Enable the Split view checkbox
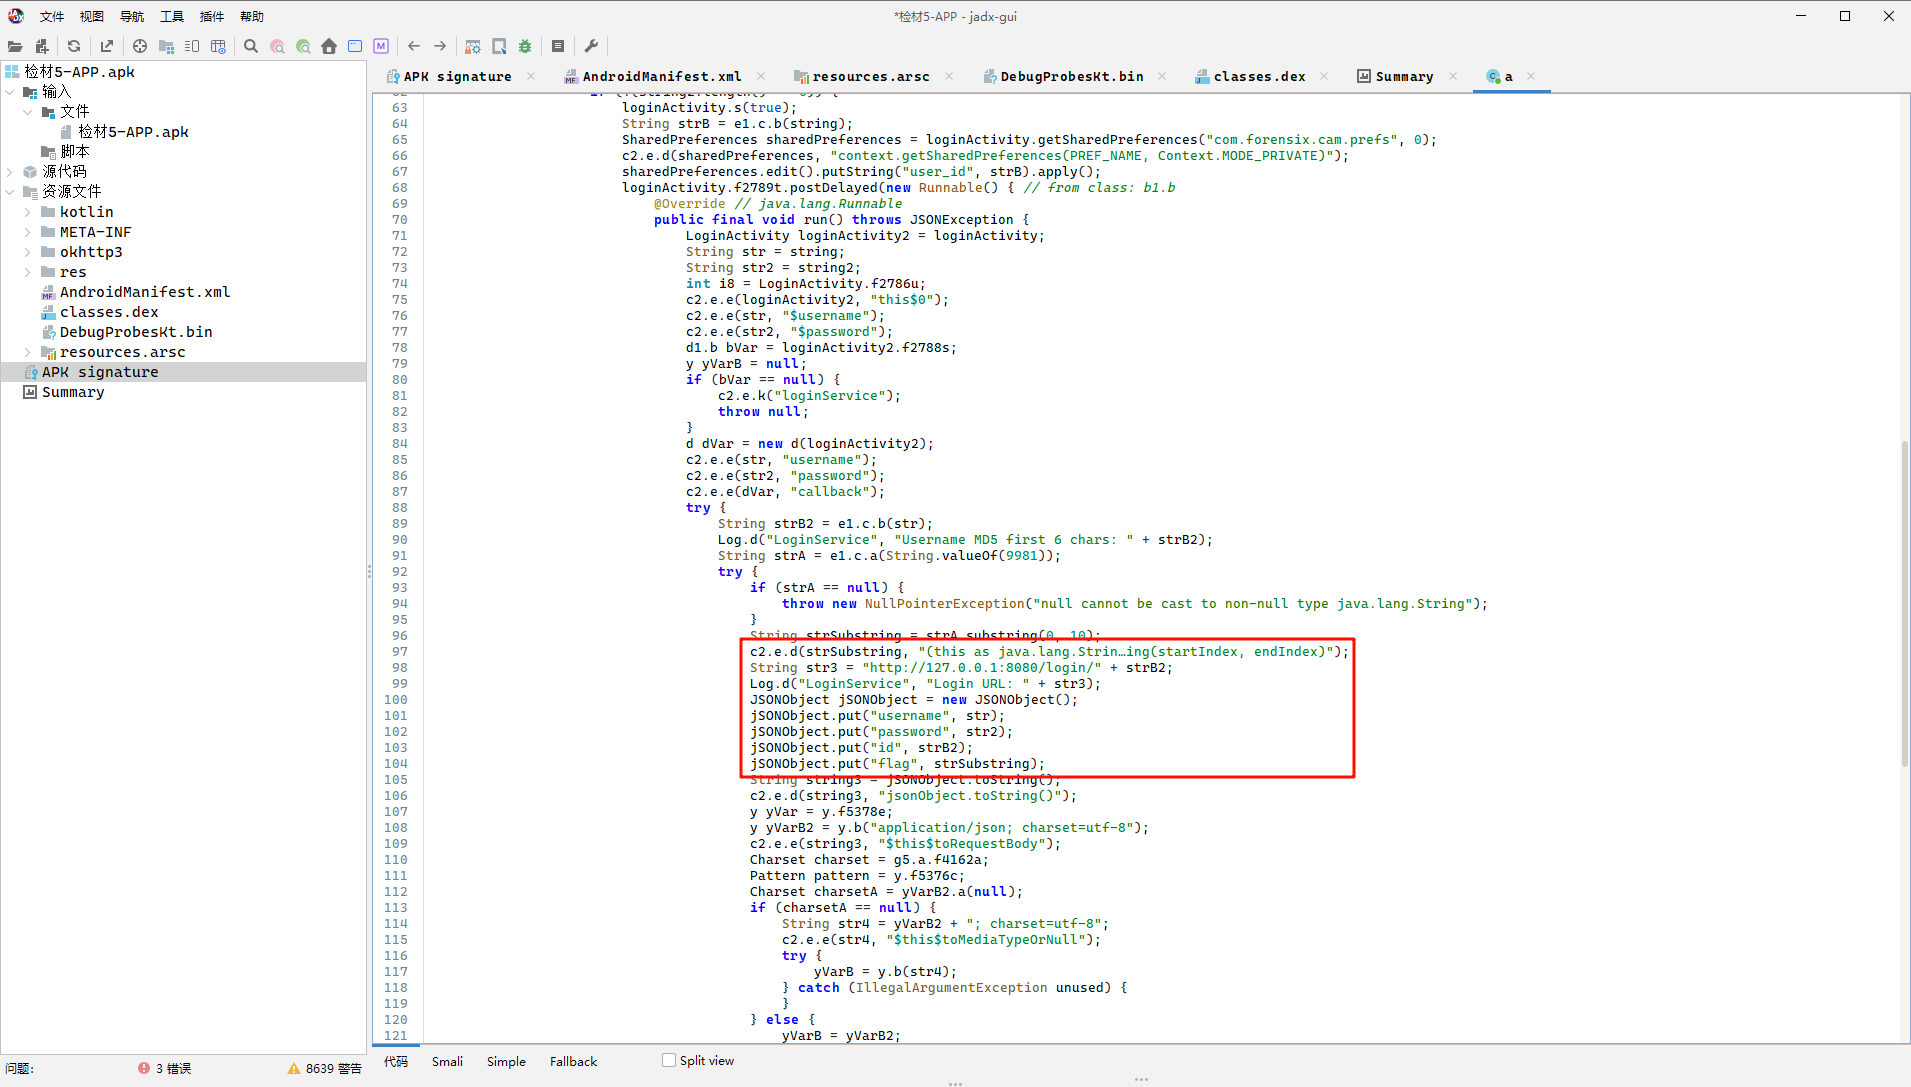The image size is (1911, 1087). click(x=669, y=1060)
